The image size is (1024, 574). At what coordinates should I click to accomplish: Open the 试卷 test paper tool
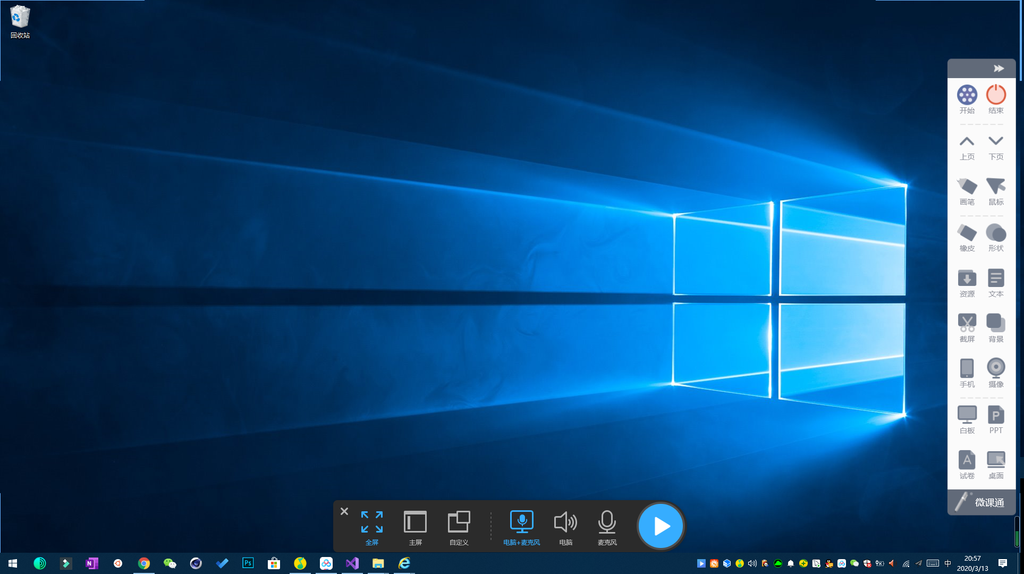pos(967,465)
